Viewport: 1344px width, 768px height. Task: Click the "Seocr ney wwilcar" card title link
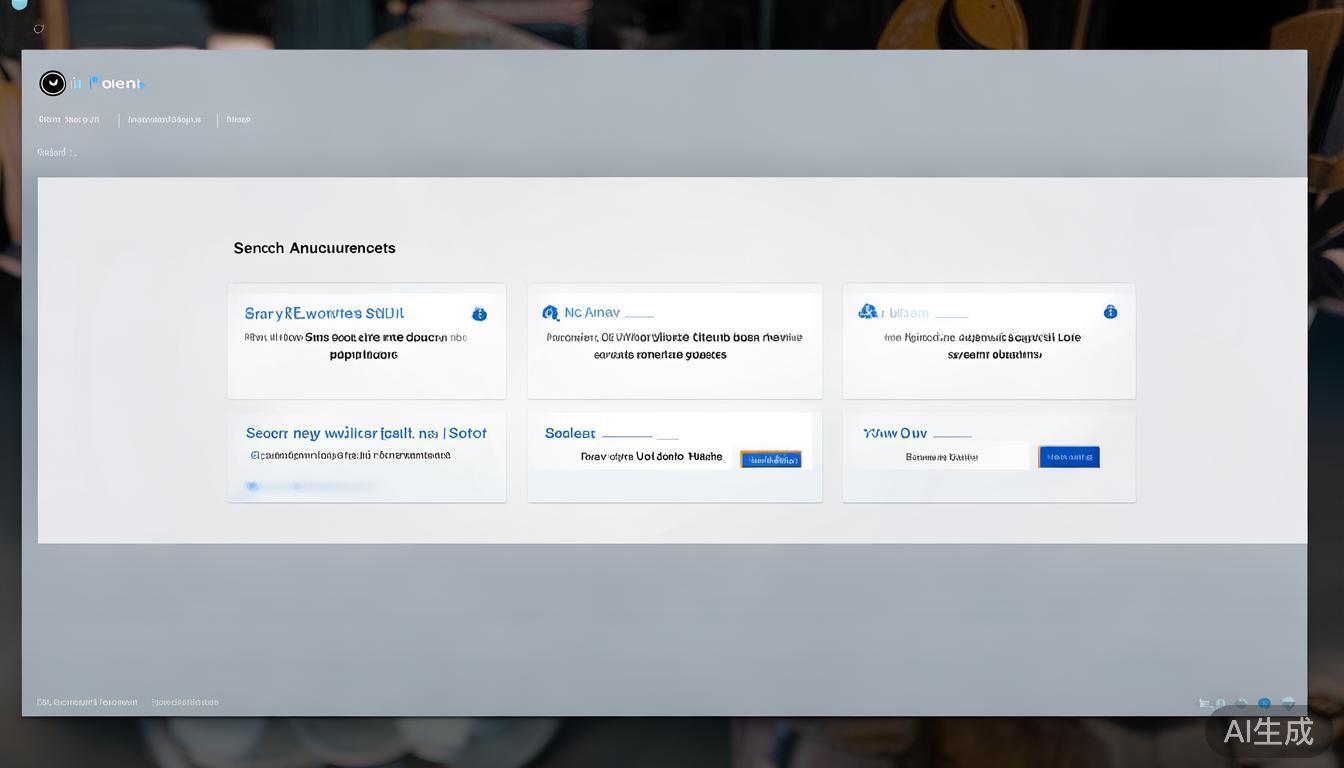pyautogui.click(x=366, y=433)
